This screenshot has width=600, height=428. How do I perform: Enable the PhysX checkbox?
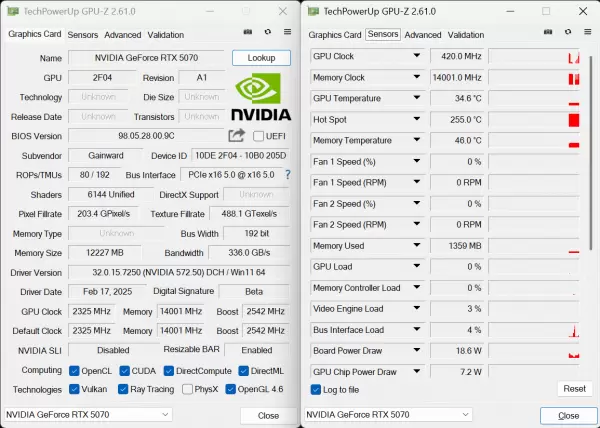tap(185, 389)
